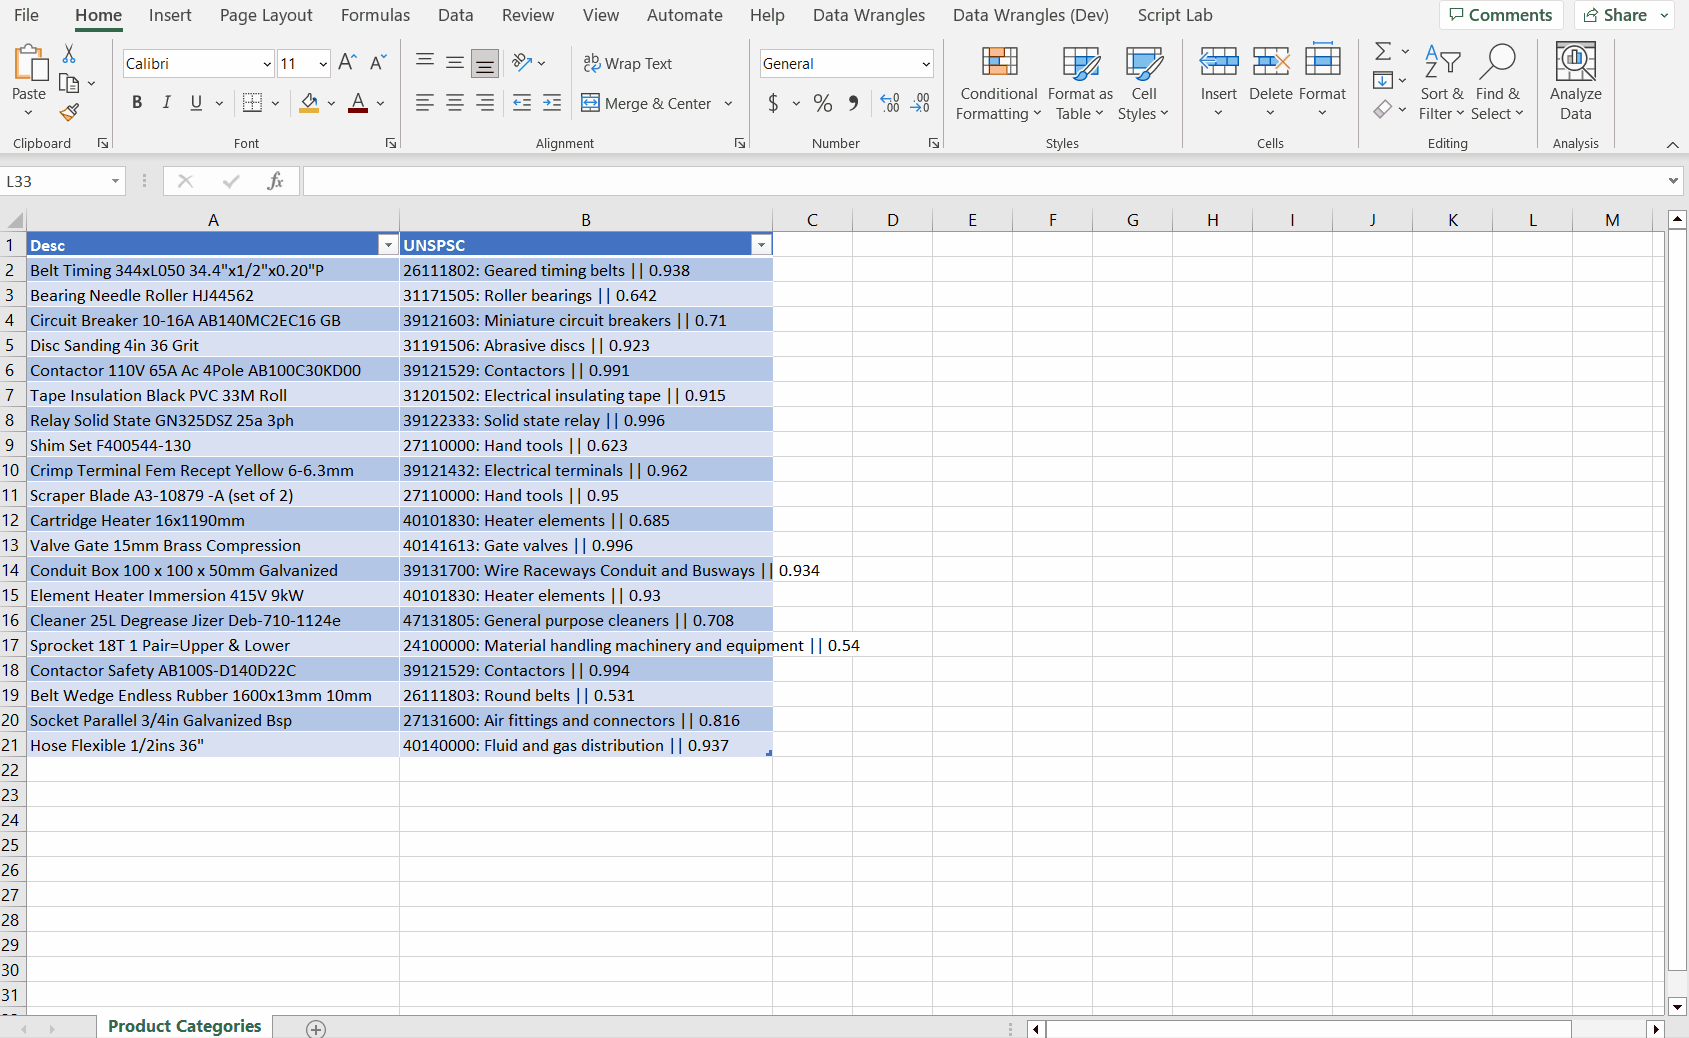Align text left in the cell
Viewport: 1689px width, 1038px height.
(425, 103)
